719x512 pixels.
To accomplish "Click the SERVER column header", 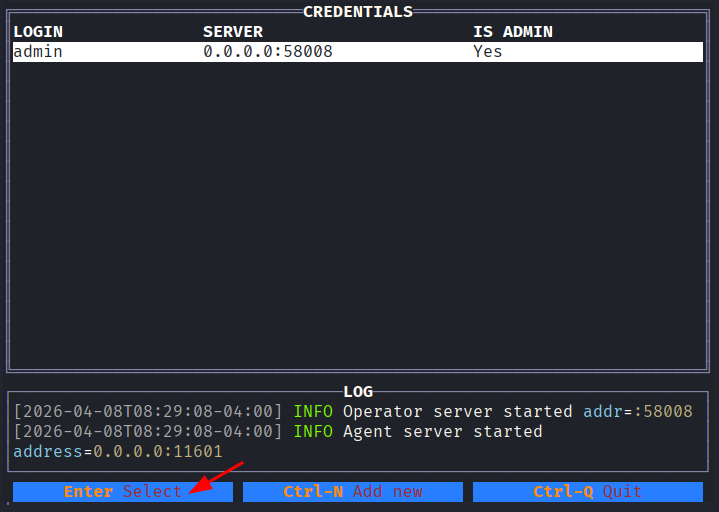I will coord(233,32).
